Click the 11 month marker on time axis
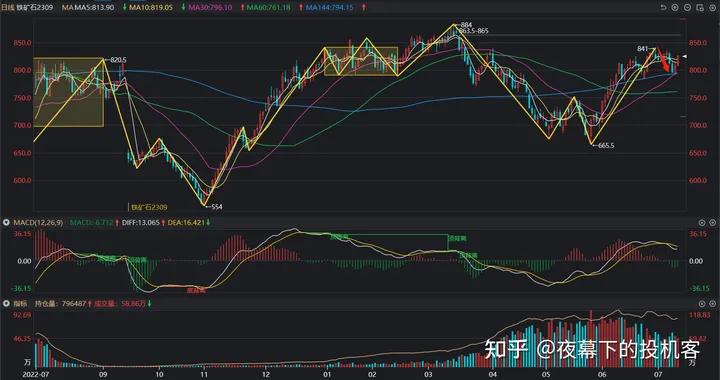The image size is (720, 380). pos(204,374)
